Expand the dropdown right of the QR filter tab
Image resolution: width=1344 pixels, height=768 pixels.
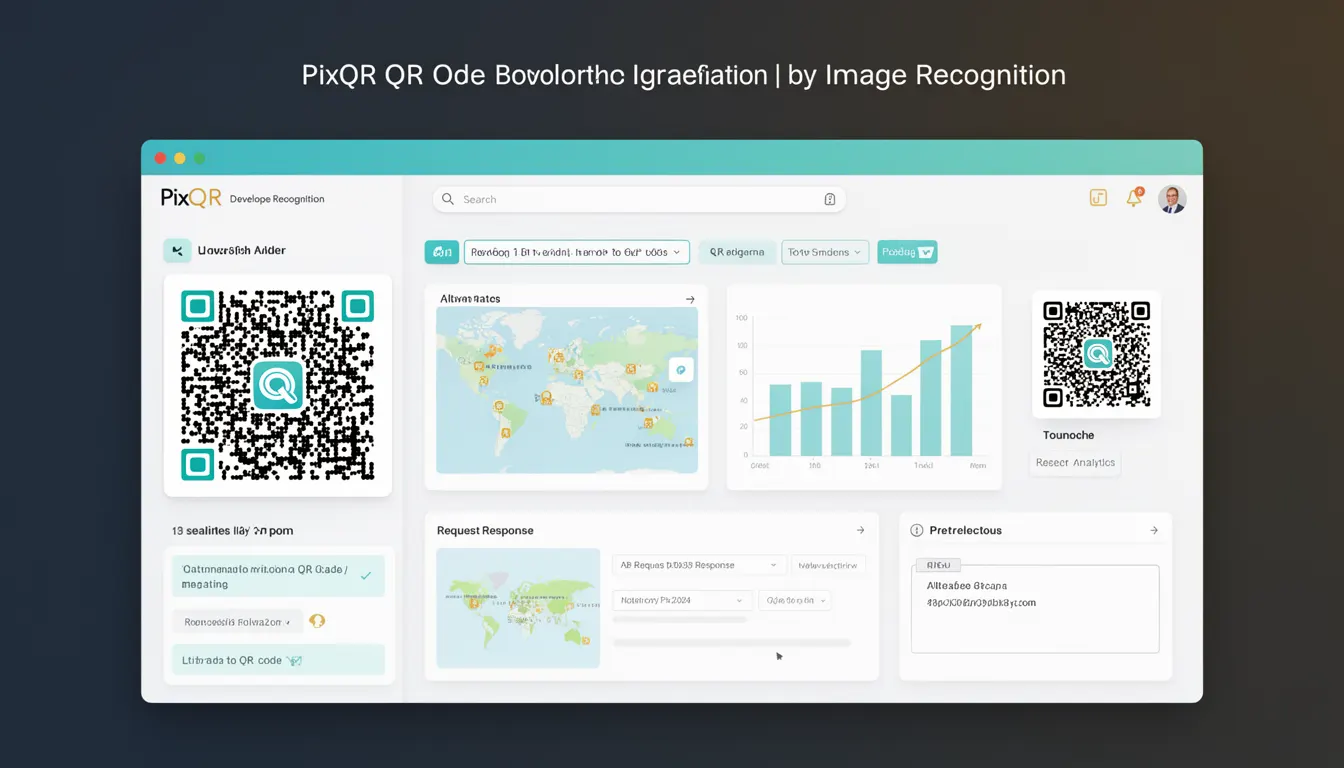[825, 252]
